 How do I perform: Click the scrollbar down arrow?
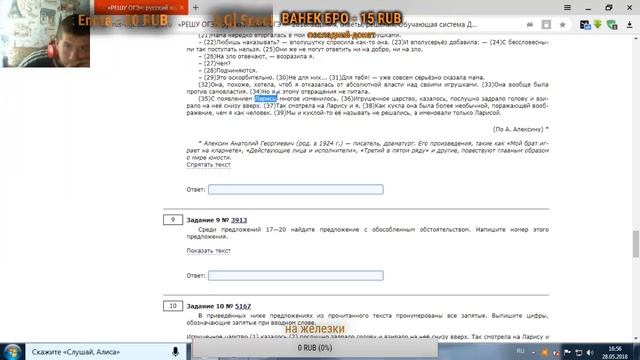click(636, 338)
